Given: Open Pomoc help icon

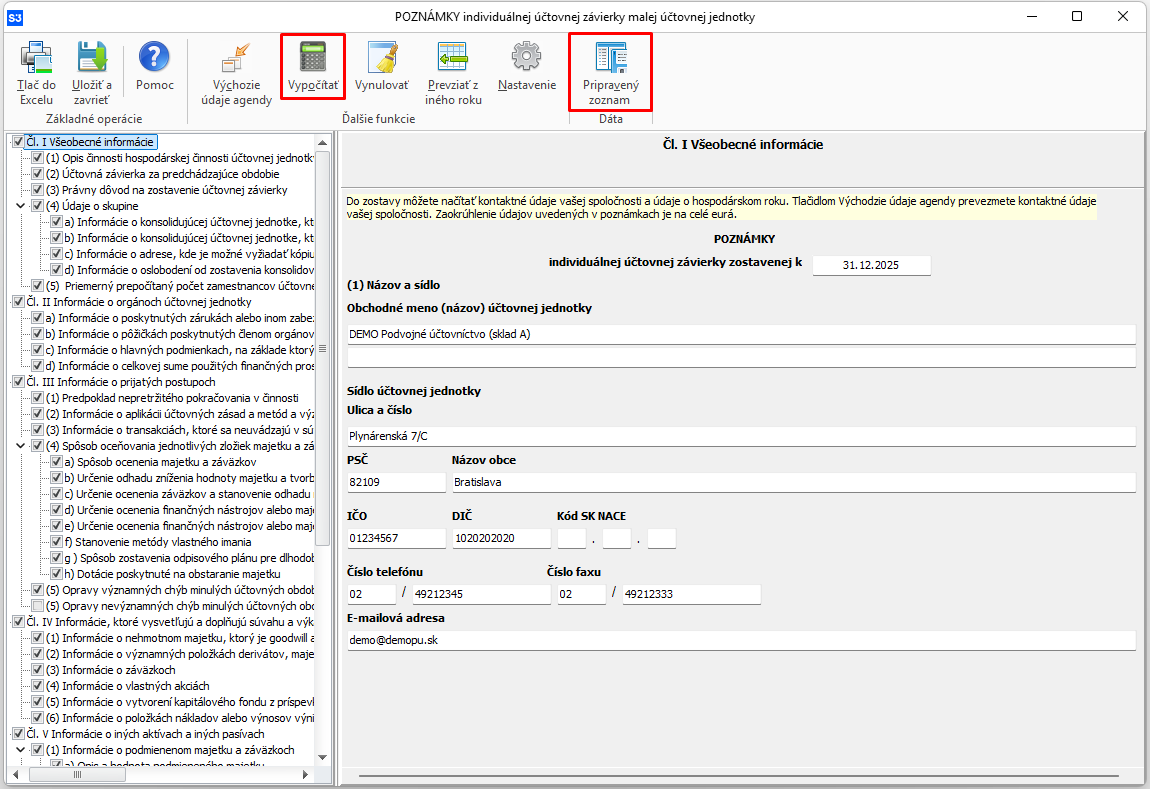Looking at the screenshot, I should click(x=154, y=58).
